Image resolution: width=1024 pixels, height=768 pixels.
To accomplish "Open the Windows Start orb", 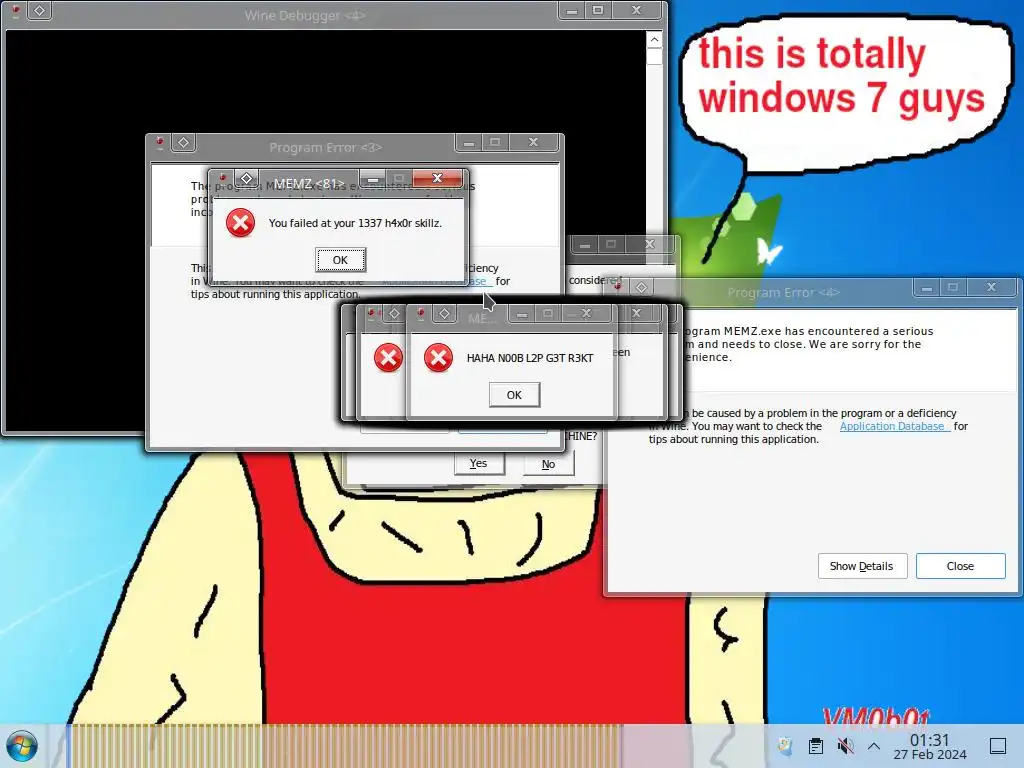I will pos(22,746).
